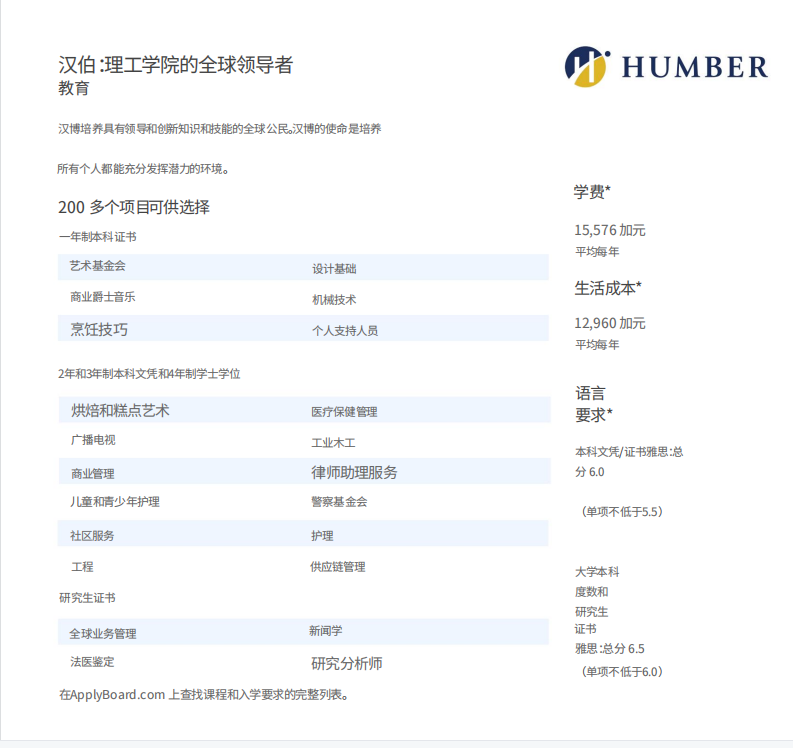Click the 工业木工 entry

point(333,443)
